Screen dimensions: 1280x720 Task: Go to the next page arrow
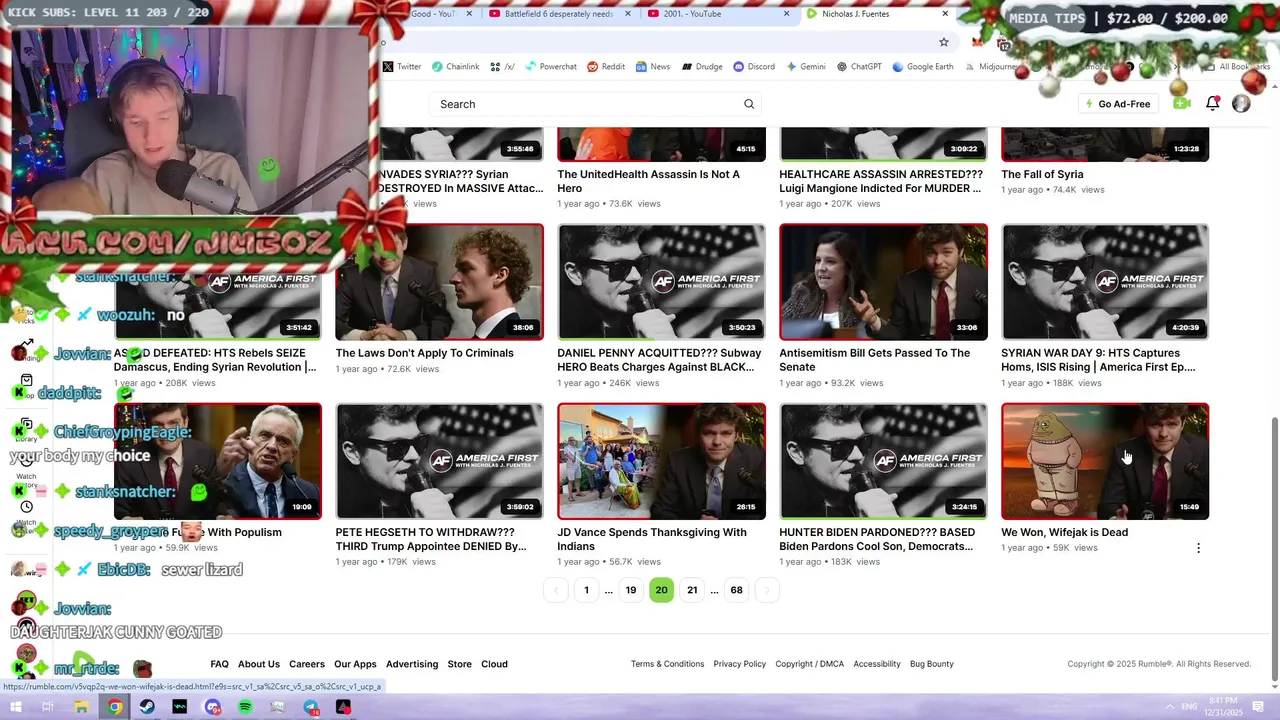[767, 590]
